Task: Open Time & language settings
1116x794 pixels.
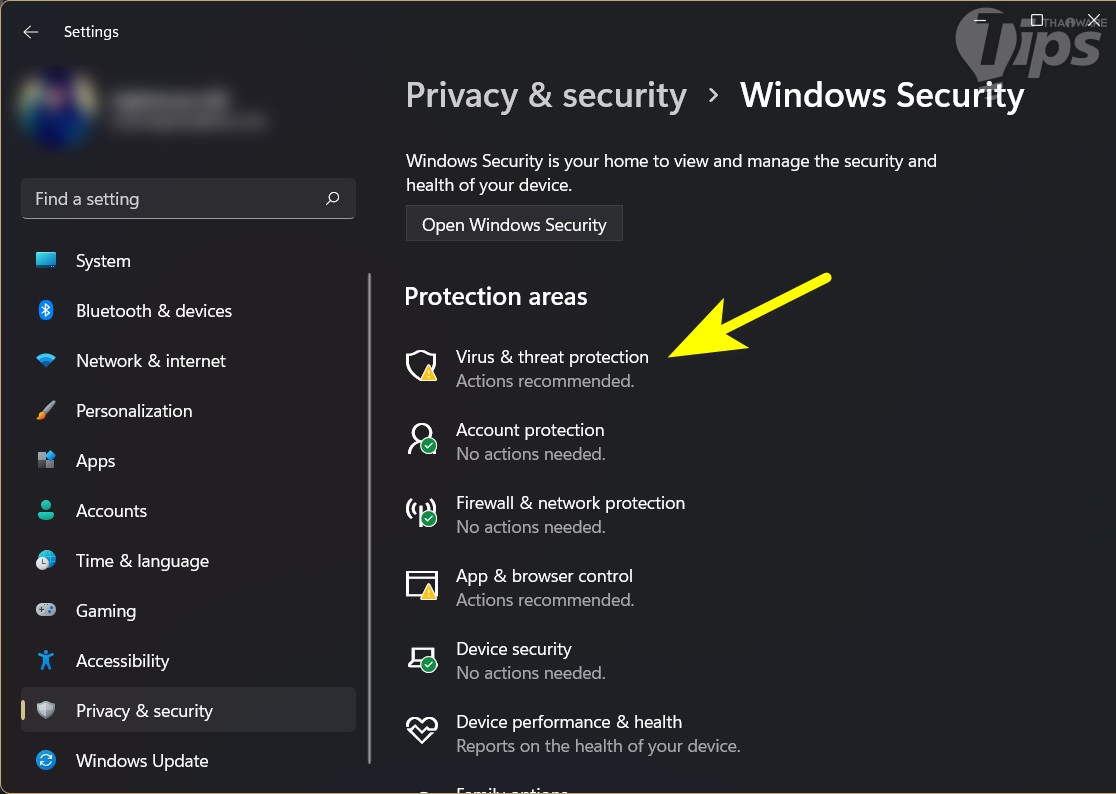Action: pyautogui.click(x=142, y=561)
